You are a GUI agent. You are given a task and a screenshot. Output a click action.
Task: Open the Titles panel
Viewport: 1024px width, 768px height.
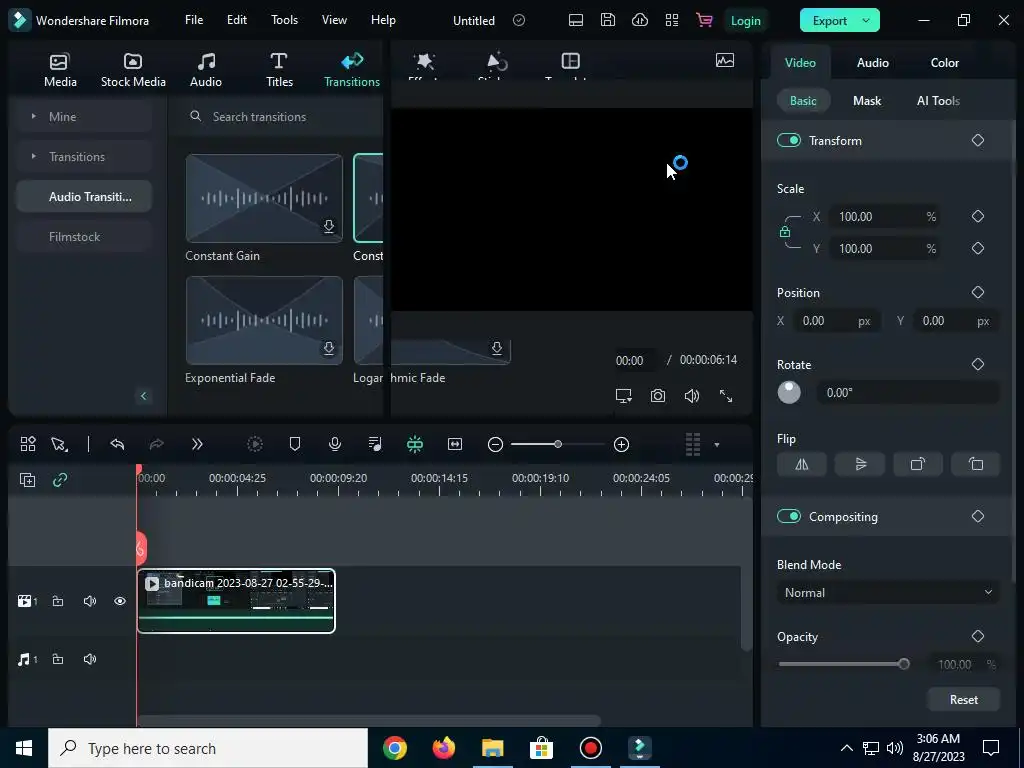[x=279, y=70]
